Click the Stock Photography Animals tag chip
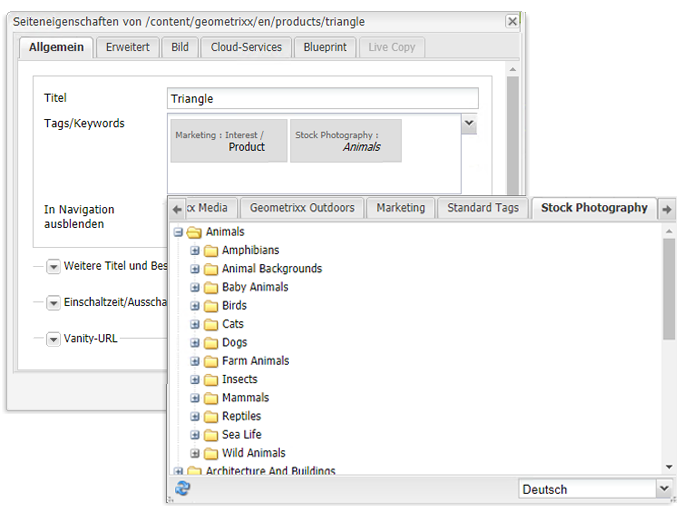 click(x=345, y=141)
